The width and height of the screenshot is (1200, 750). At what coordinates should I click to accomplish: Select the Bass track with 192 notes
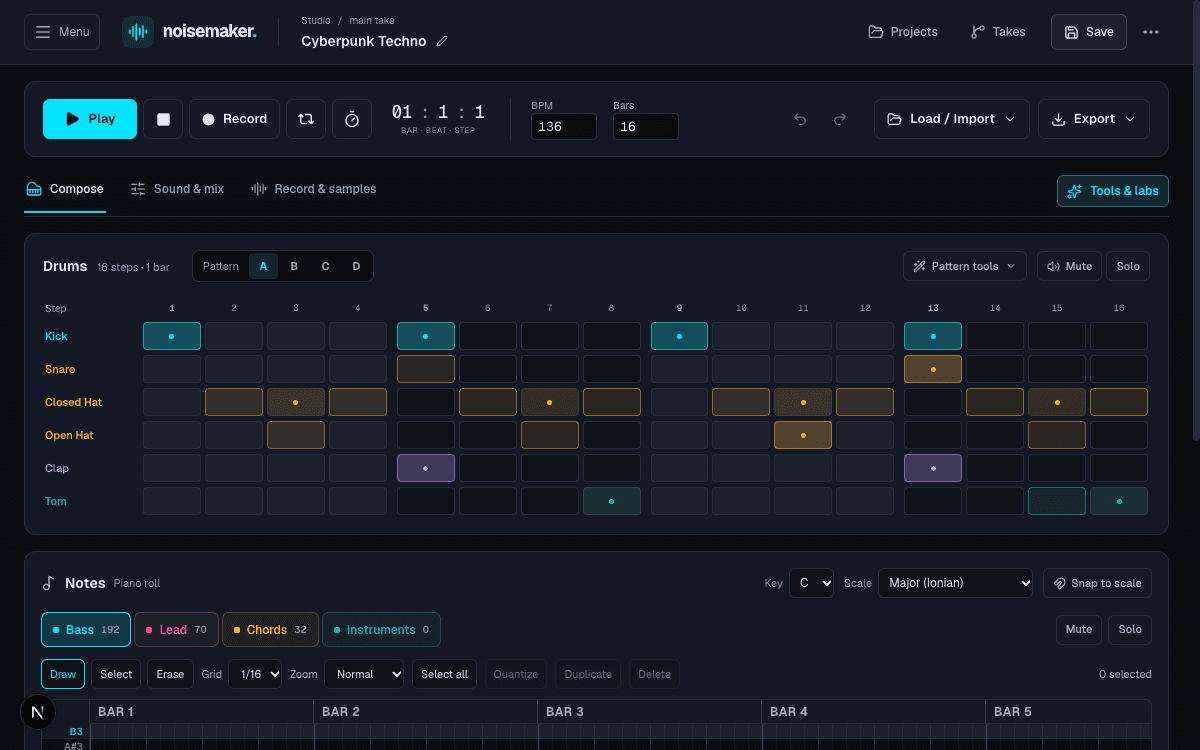point(86,630)
